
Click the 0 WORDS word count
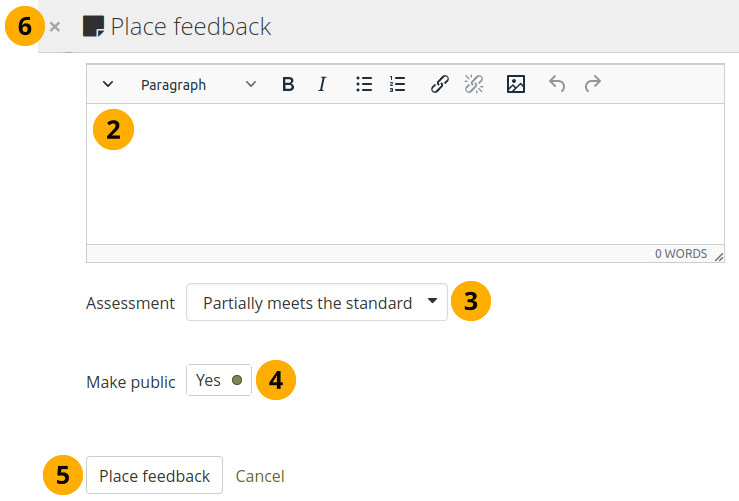(x=680, y=254)
